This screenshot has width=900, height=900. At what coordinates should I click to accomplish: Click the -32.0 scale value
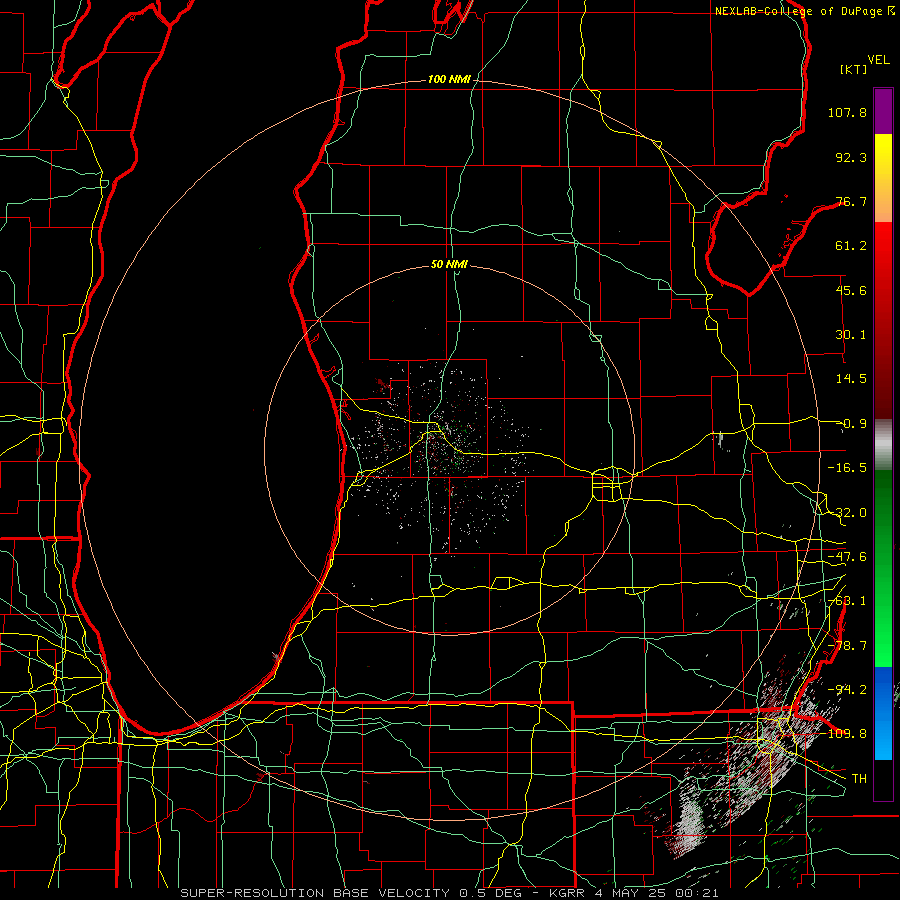pyautogui.click(x=847, y=513)
